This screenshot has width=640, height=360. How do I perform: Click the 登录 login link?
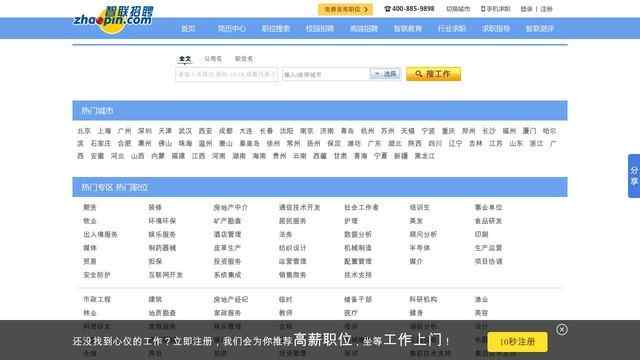pos(527,9)
